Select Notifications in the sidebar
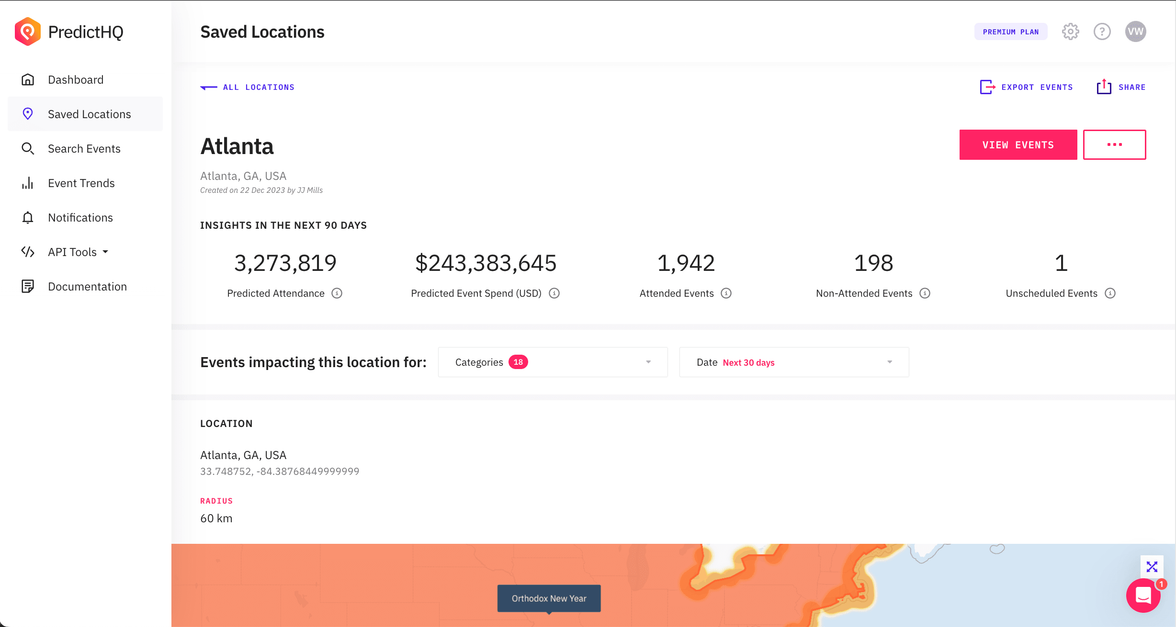This screenshot has height=627, width=1176. tap(80, 218)
